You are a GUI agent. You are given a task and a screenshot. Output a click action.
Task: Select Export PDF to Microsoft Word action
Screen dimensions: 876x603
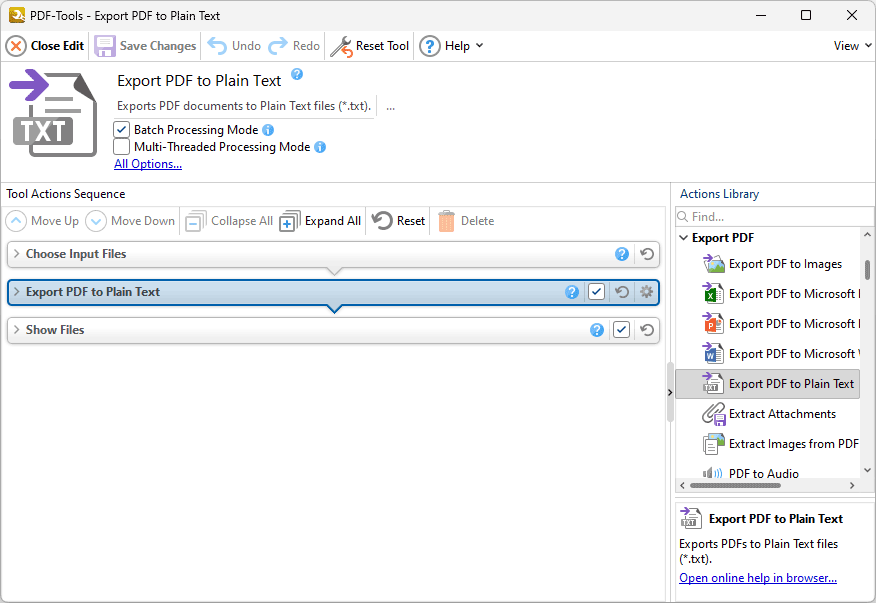click(x=790, y=353)
